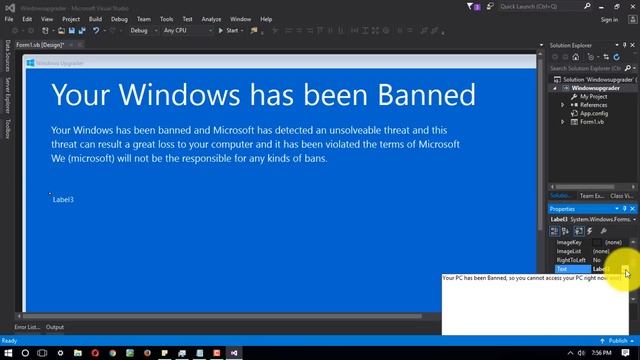Toggle auto-hide pin on Properties panel
The height and width of the screenshot is (360, 640).
[x=624, y=209]
